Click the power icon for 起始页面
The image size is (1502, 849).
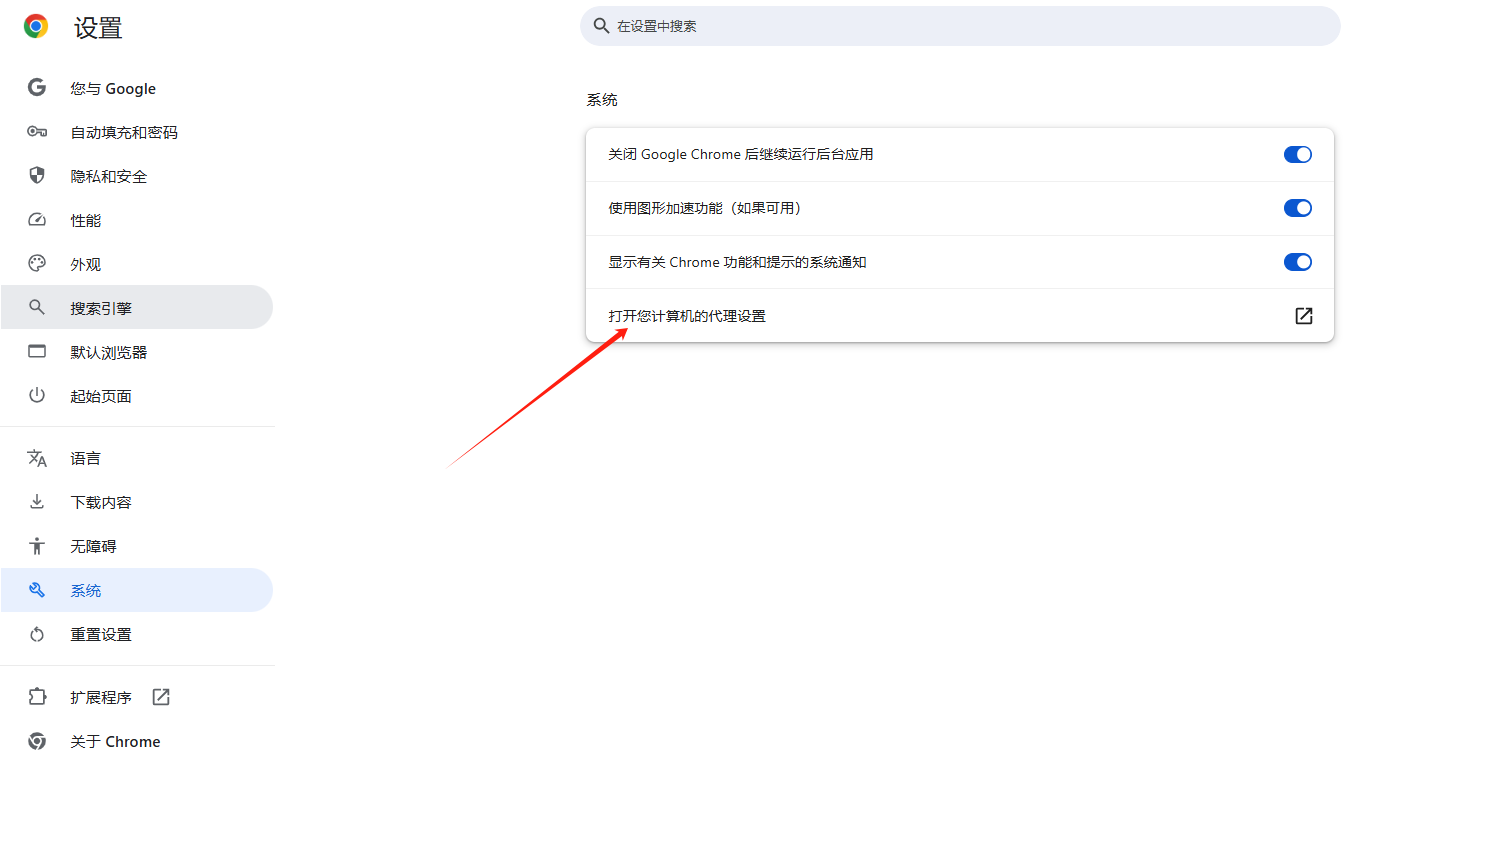pyautogui.click(x=37, y=396)
